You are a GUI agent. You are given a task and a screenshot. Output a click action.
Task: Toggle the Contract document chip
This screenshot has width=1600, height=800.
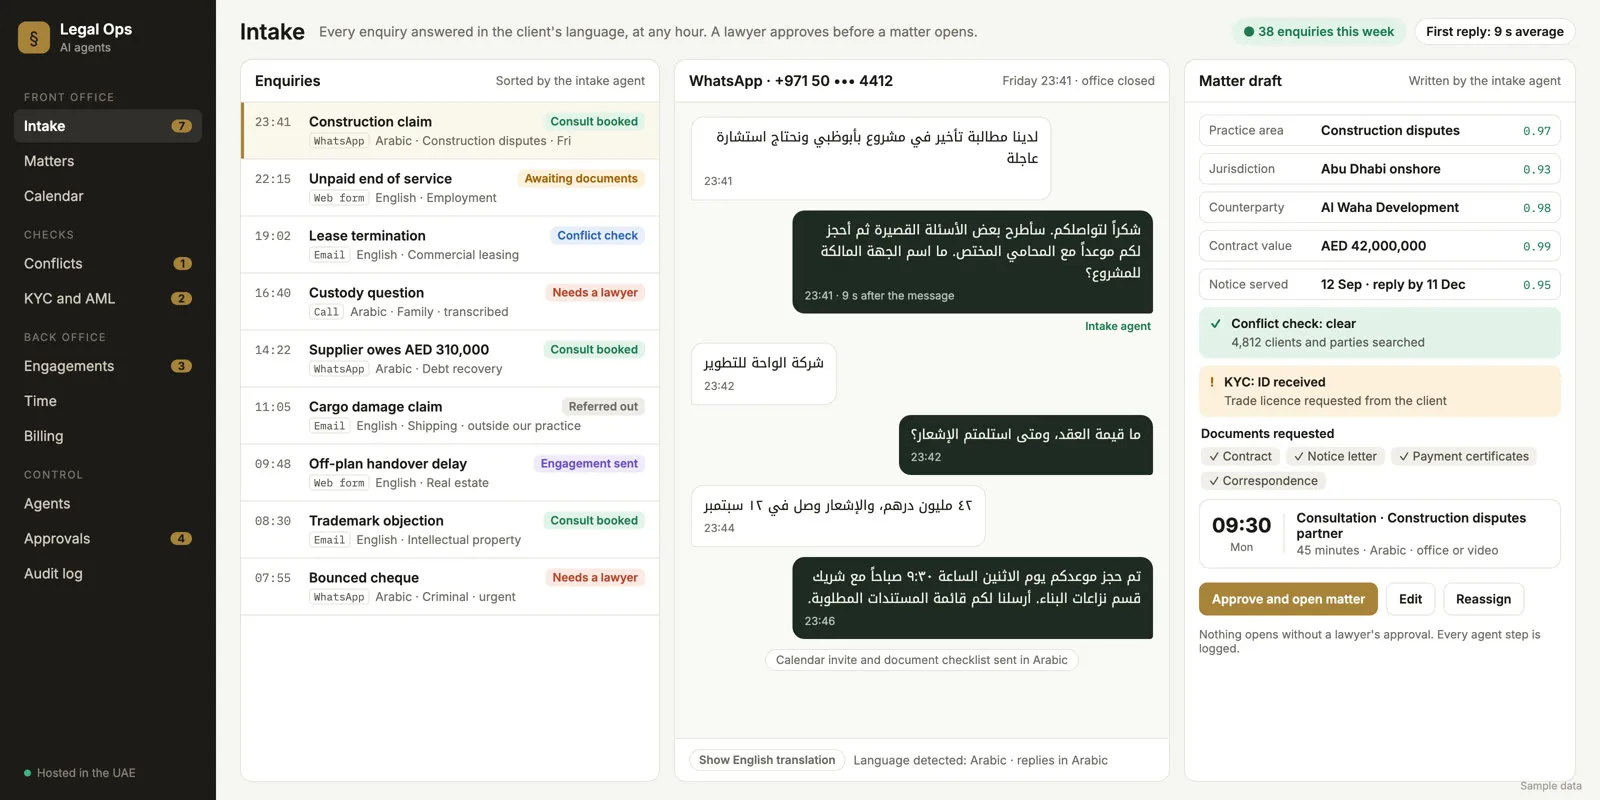coord(1240,457)
